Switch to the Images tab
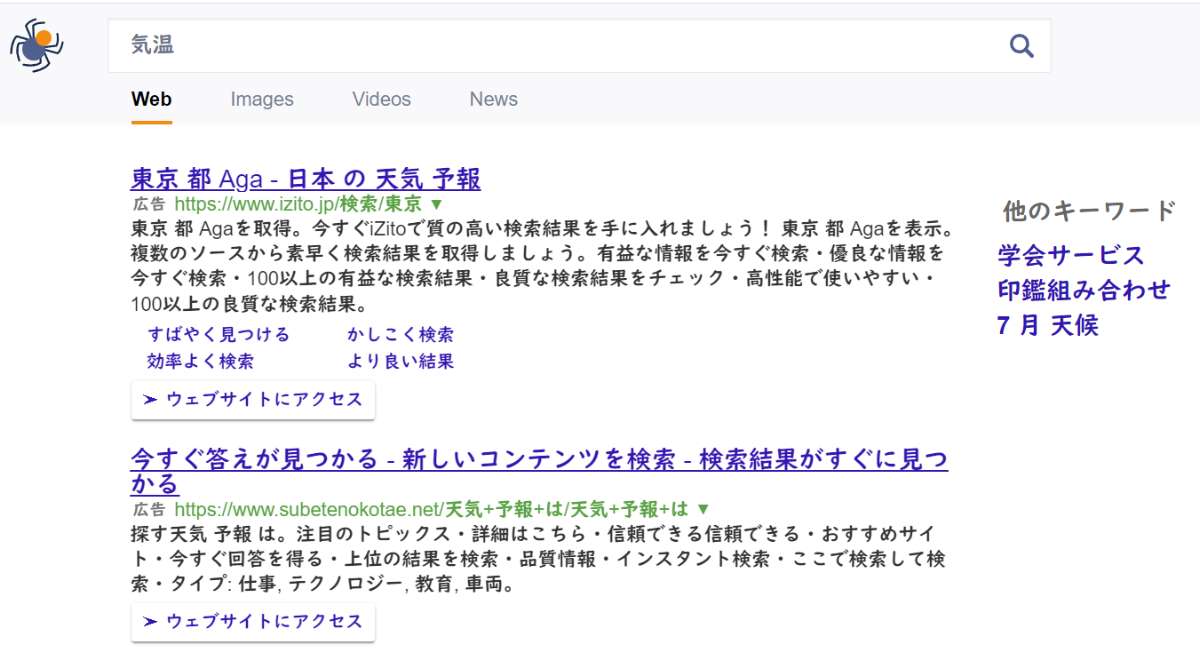This screenshot has width=1200, height=653. (x=262, y=99)
